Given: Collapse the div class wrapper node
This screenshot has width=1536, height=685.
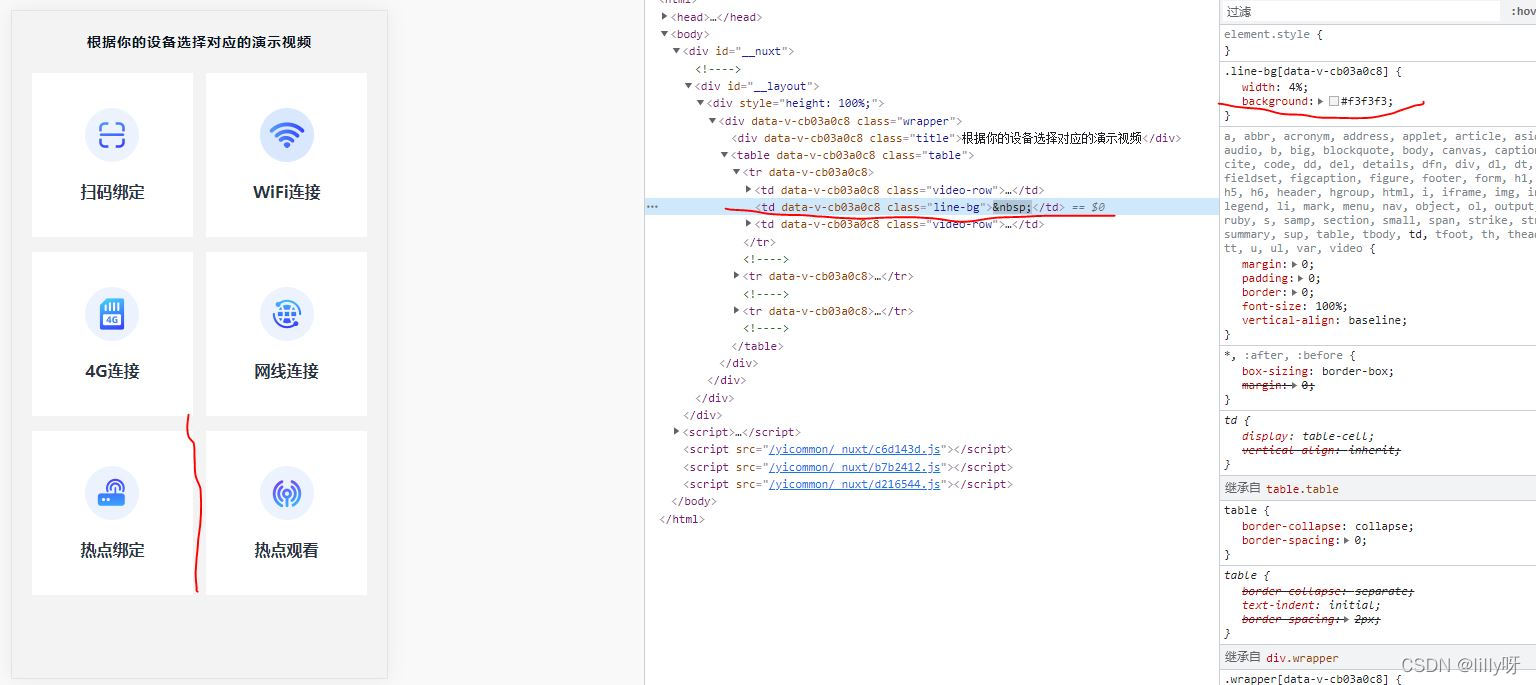Looking at the screenshot, I should (x=713, y=121).
